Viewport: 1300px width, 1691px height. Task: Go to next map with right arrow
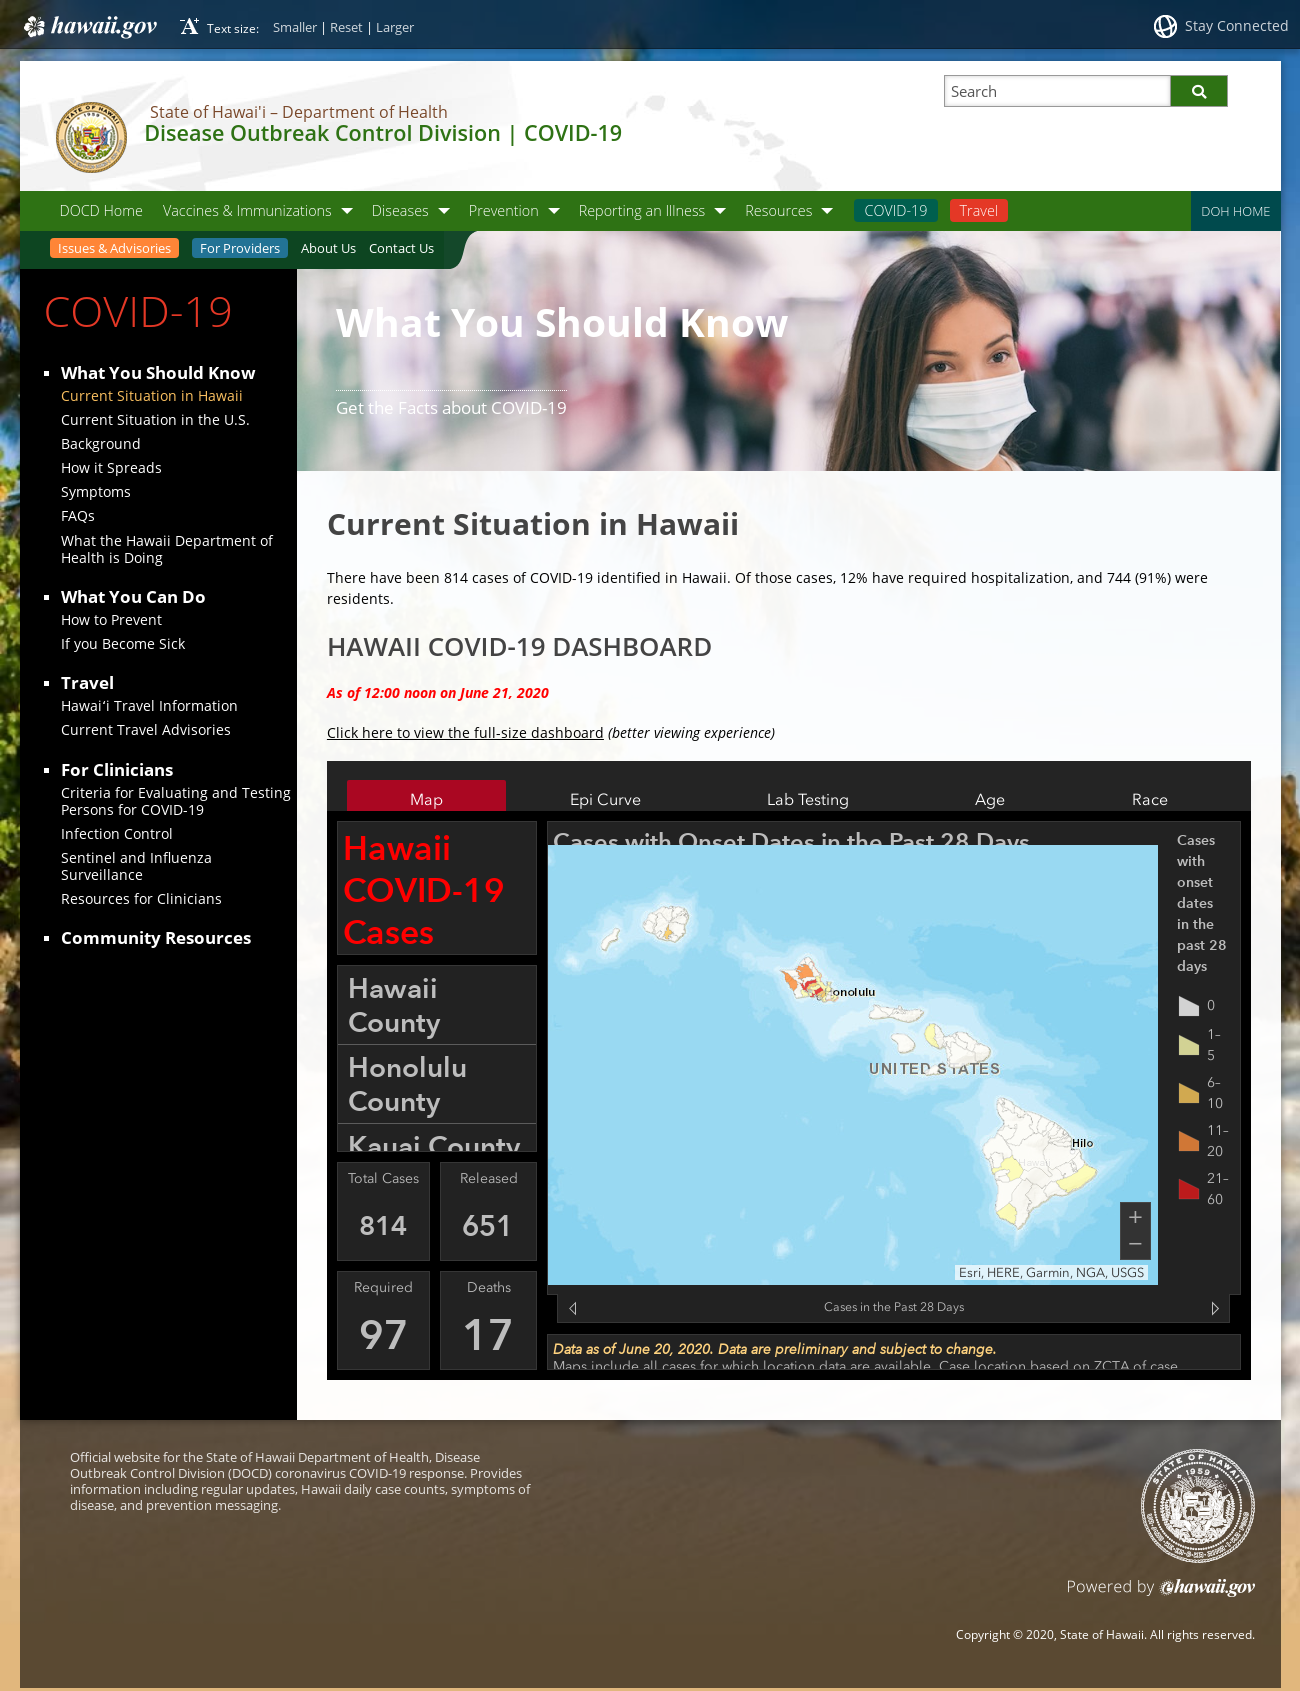click(x=1215, y=1308)
